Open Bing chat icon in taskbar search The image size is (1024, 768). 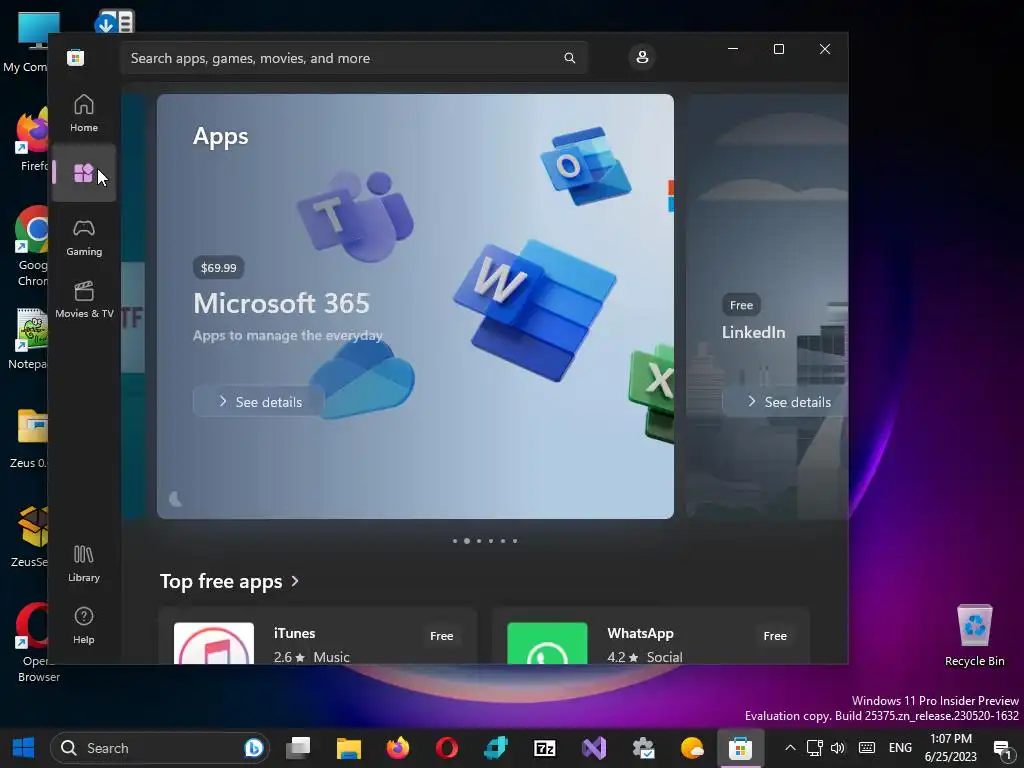[253, 748]
